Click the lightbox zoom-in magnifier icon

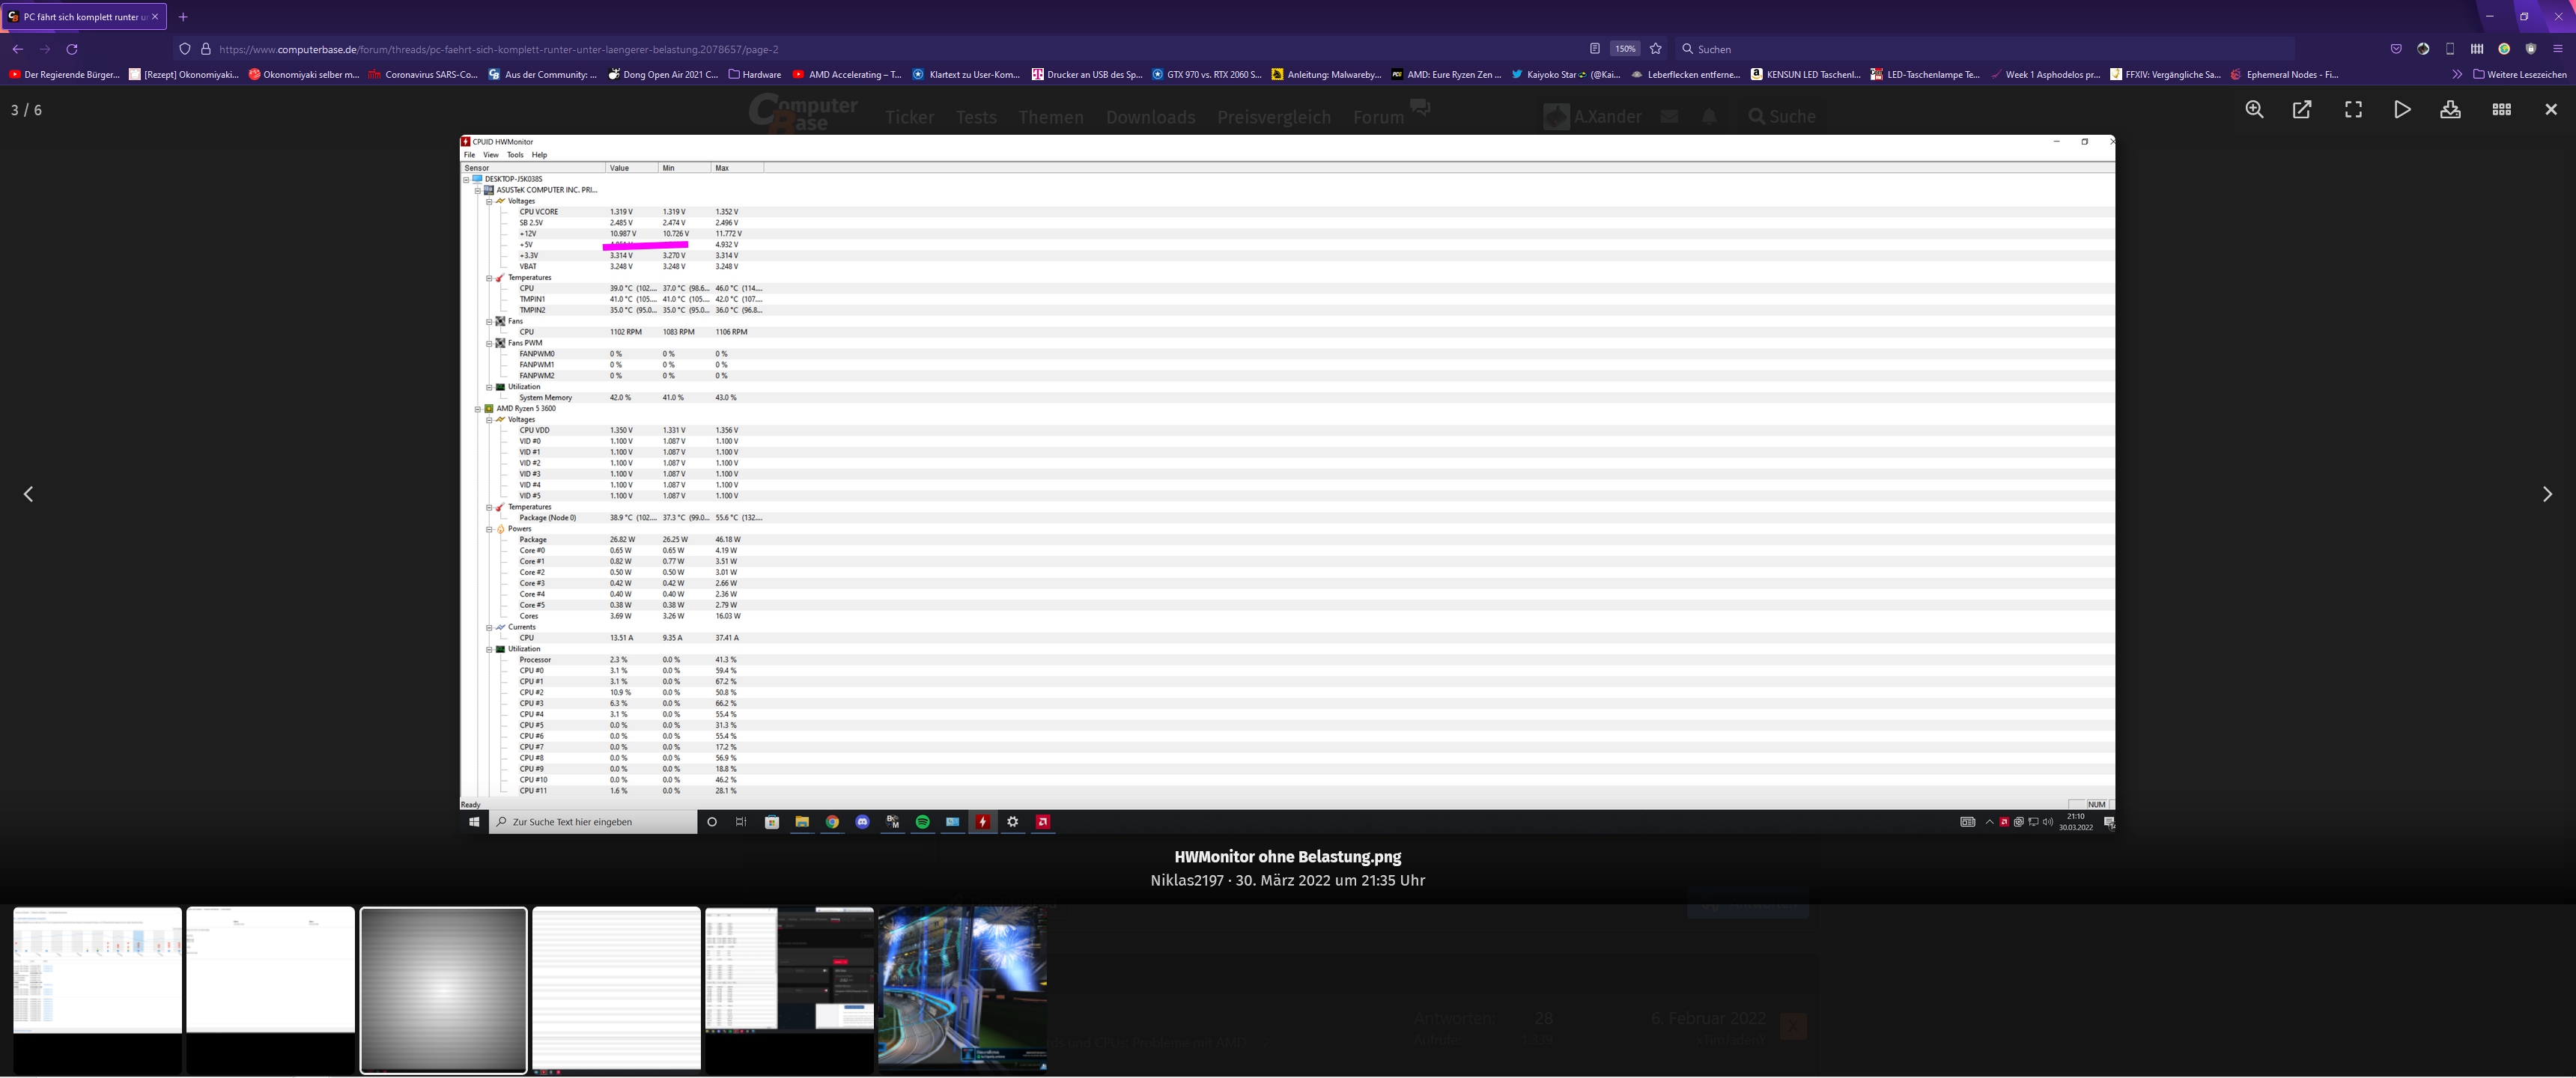2254,110
